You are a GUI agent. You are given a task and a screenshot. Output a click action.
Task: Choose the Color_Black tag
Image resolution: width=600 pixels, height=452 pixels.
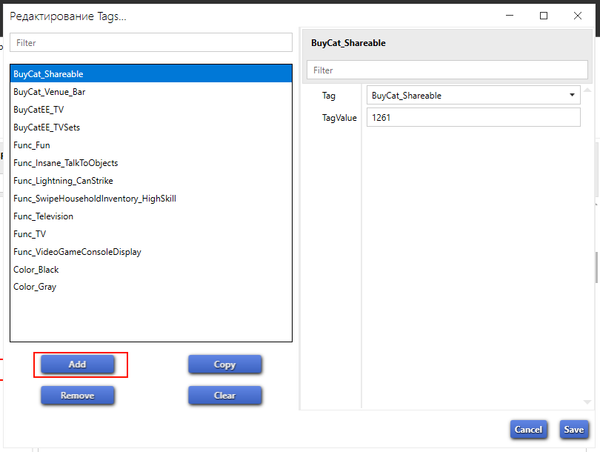click(36, 270)
